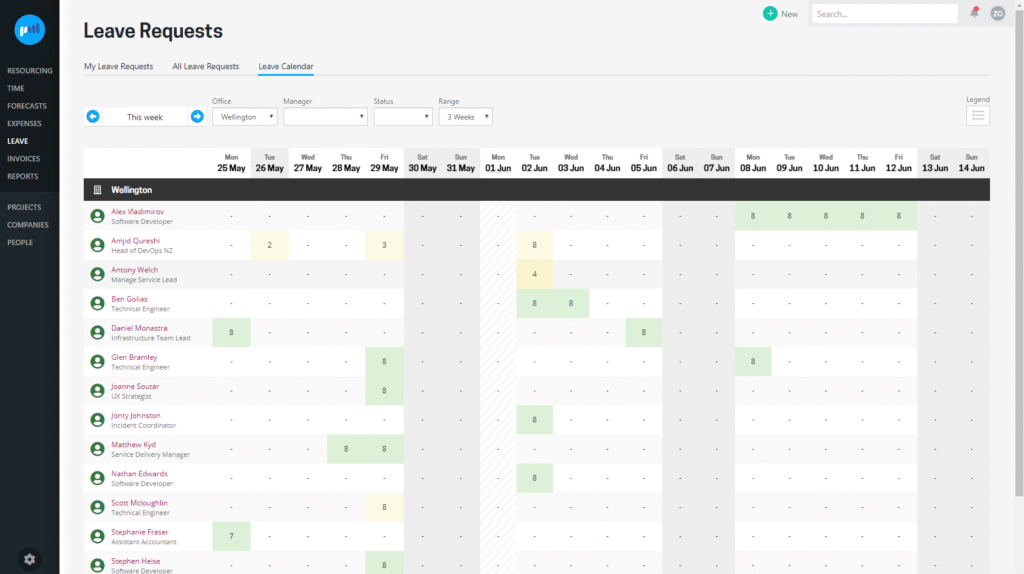Click Alex Vladimirov's avatar icon
This screenshot has height=574, width=1024.
97,216
